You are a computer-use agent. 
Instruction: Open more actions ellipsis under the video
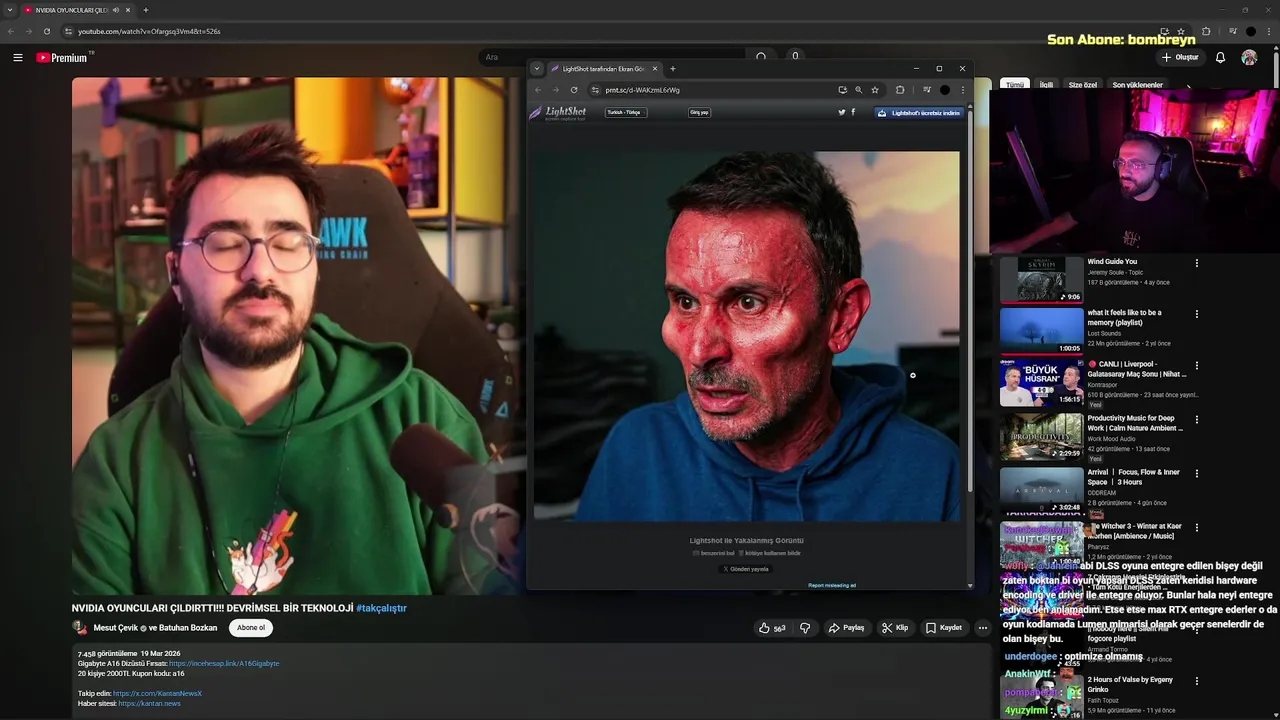coord(983,628)
